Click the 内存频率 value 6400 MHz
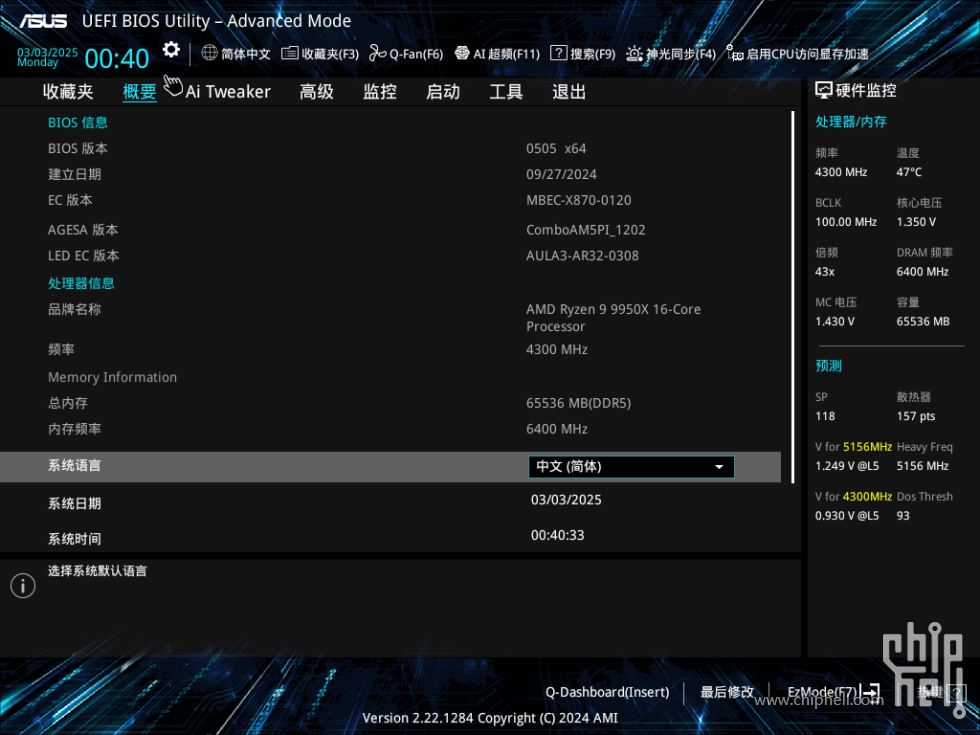This screenshot has height=735, width=980. point(557,429)
